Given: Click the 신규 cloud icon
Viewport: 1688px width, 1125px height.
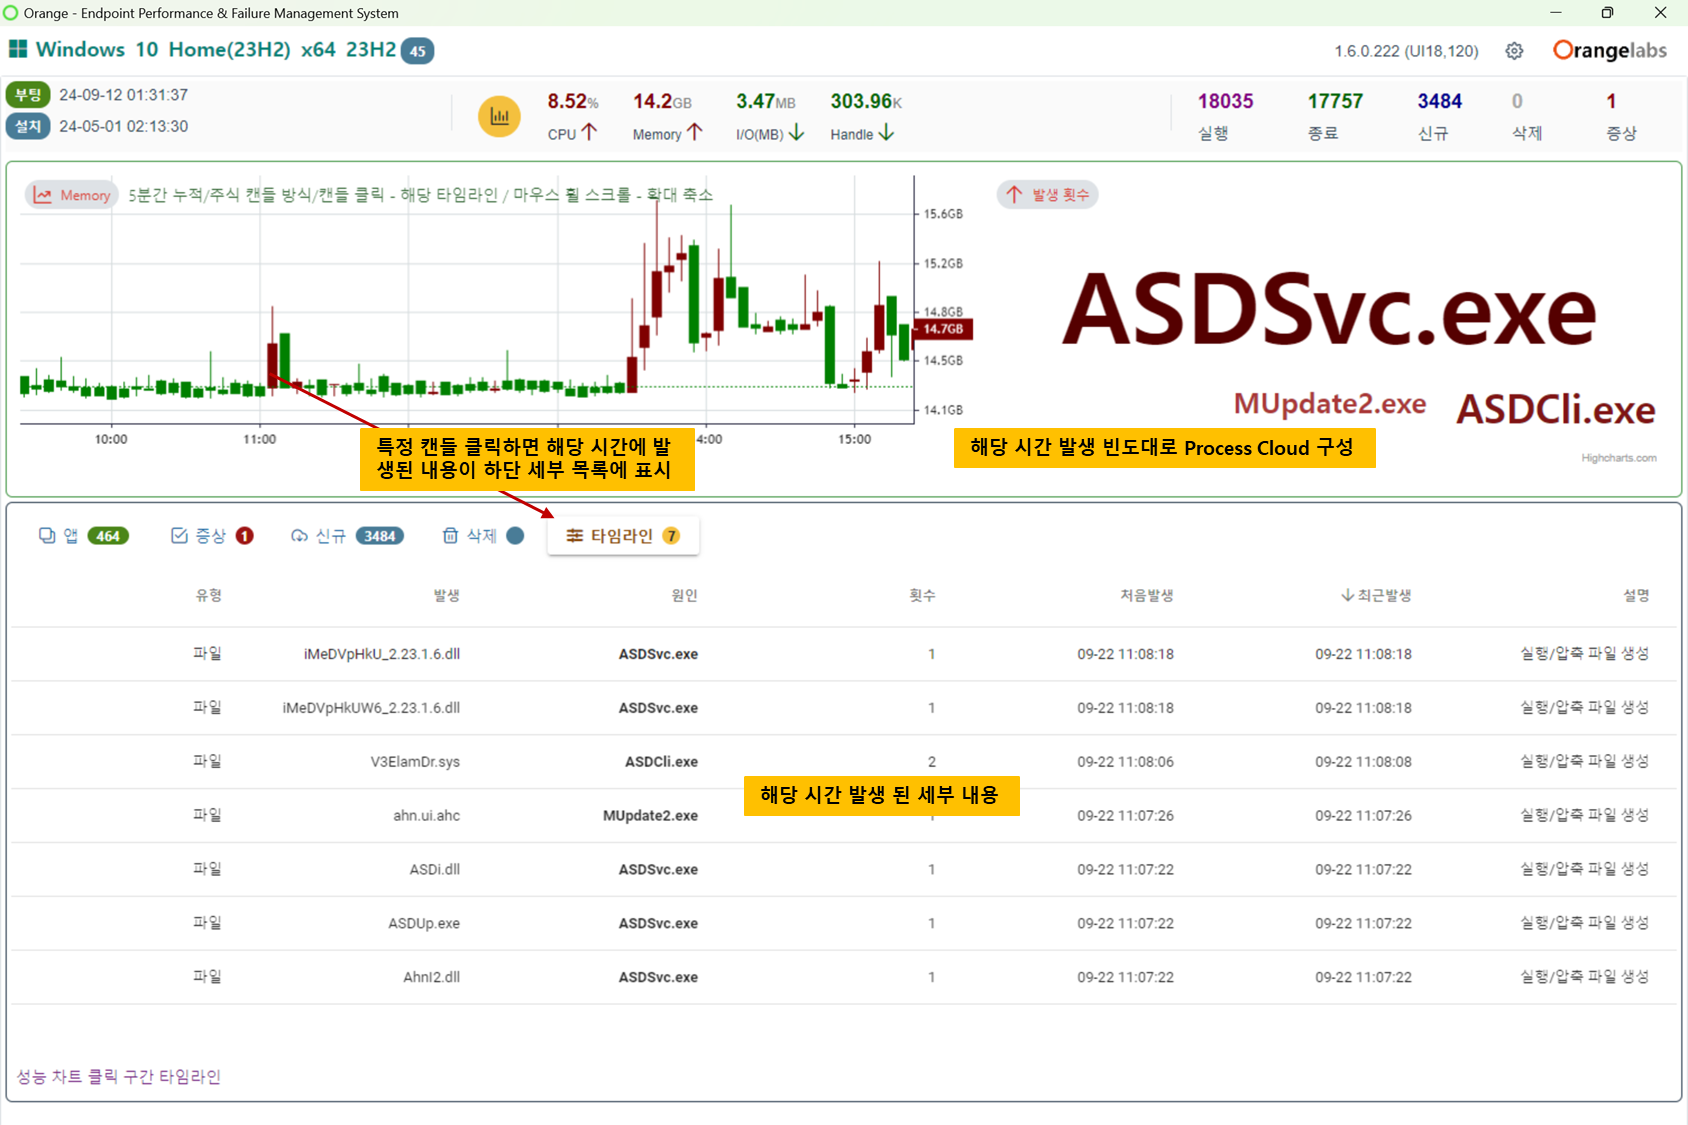Looking at the screenshot, I should (x=299, y=536).
